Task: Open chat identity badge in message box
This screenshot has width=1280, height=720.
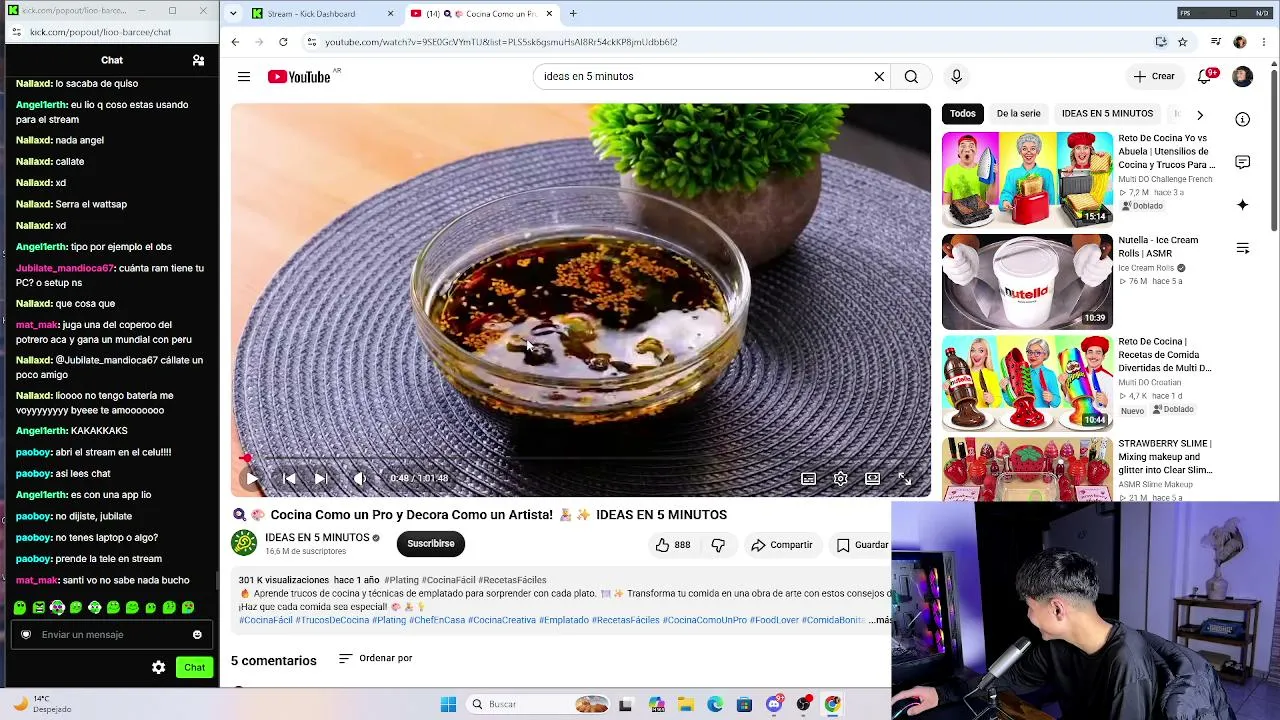Action: click(x=26, y=634)
